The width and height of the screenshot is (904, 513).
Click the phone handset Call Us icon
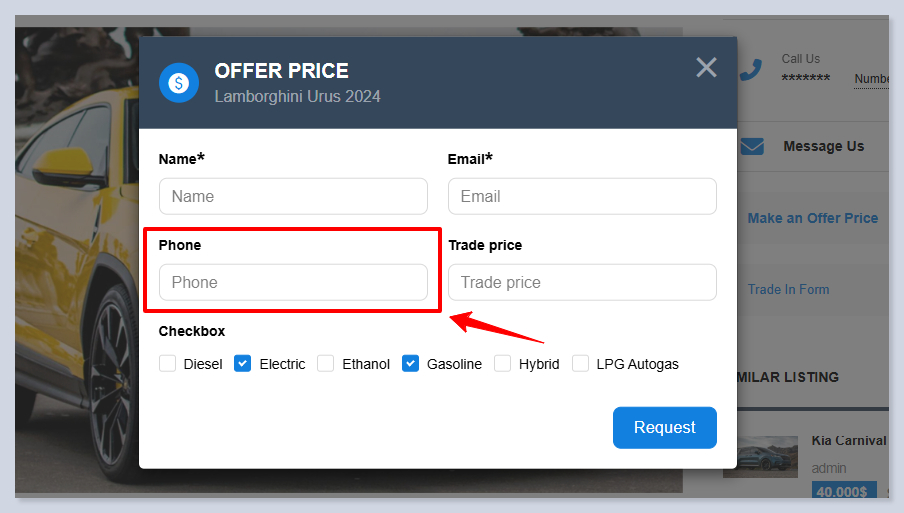(751, 69)
